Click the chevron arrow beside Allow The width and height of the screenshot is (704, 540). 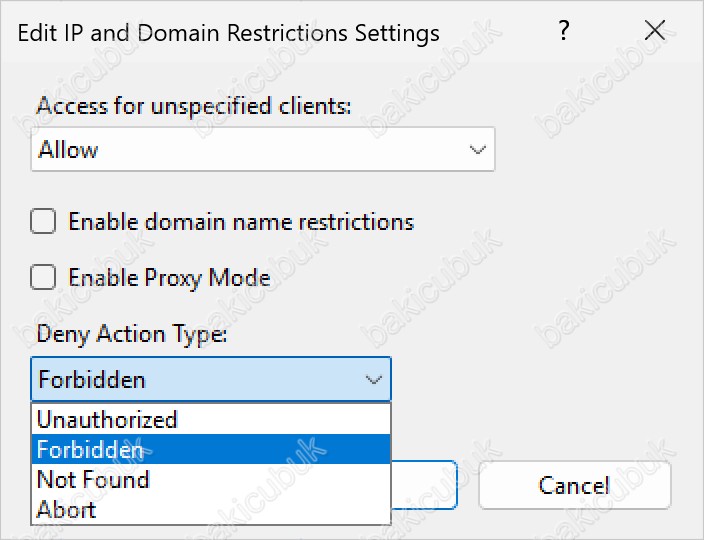coord(477,149)
